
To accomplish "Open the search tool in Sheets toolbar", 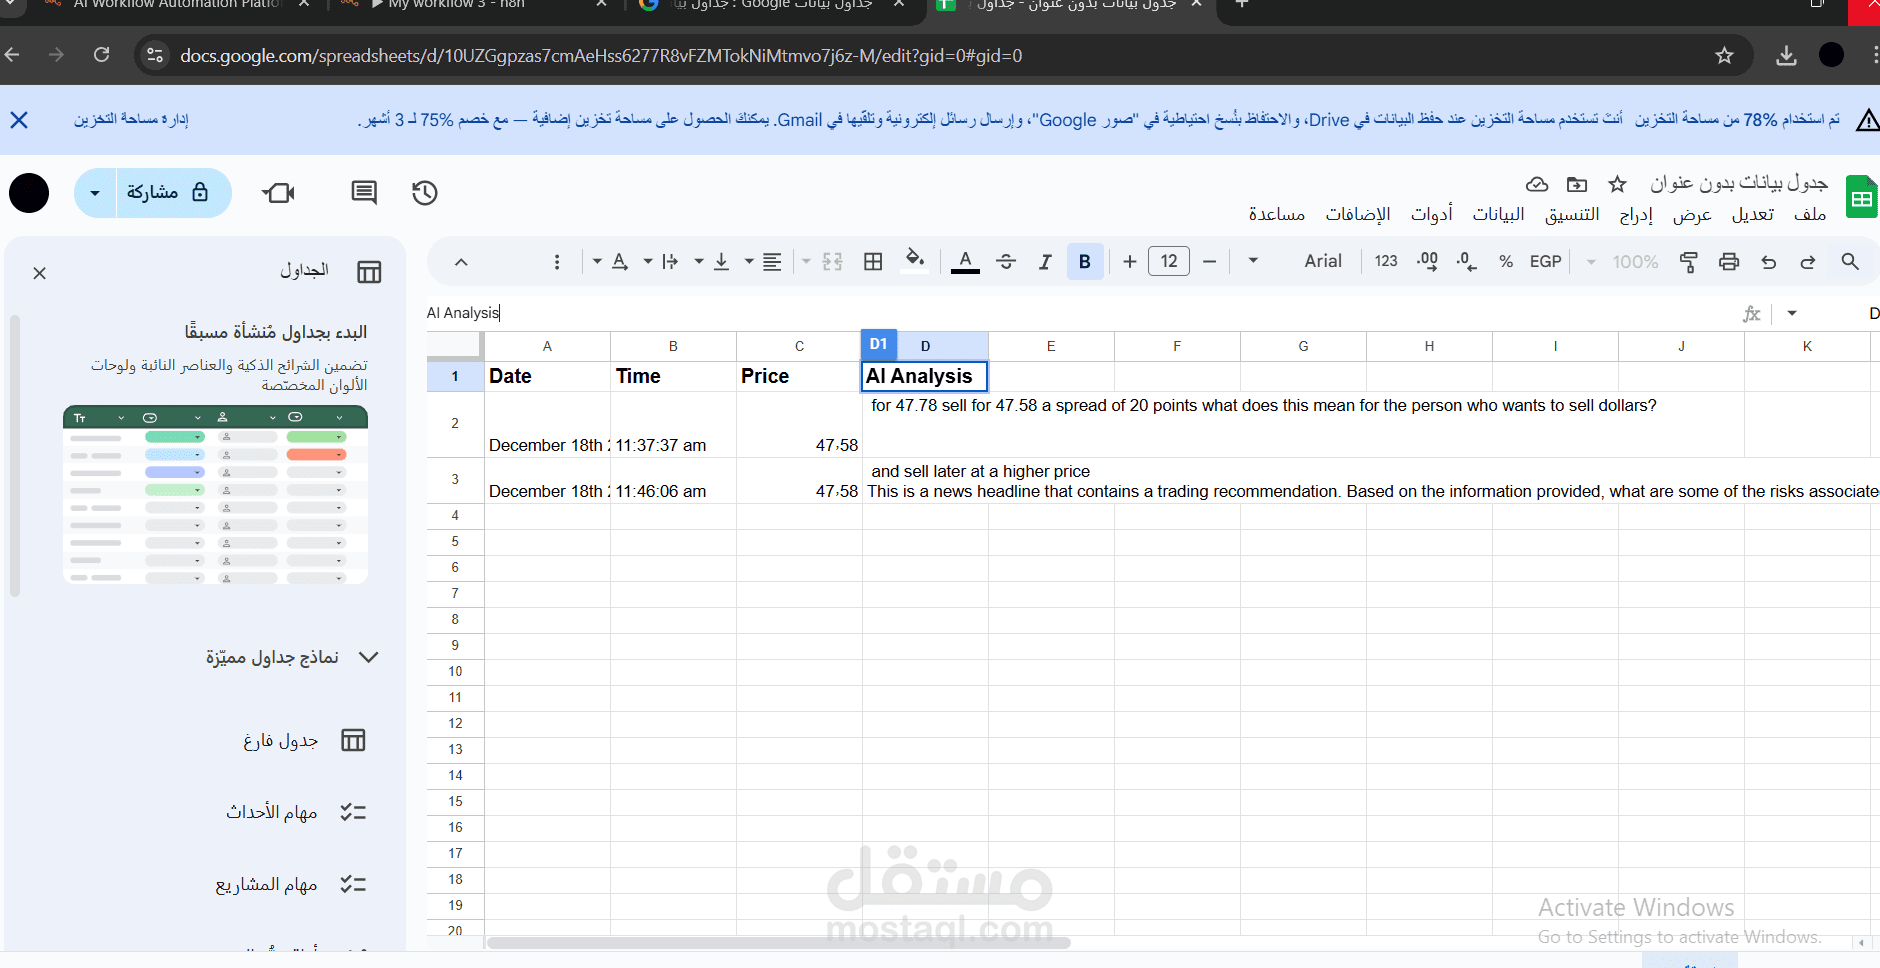I will (1850, 262).
